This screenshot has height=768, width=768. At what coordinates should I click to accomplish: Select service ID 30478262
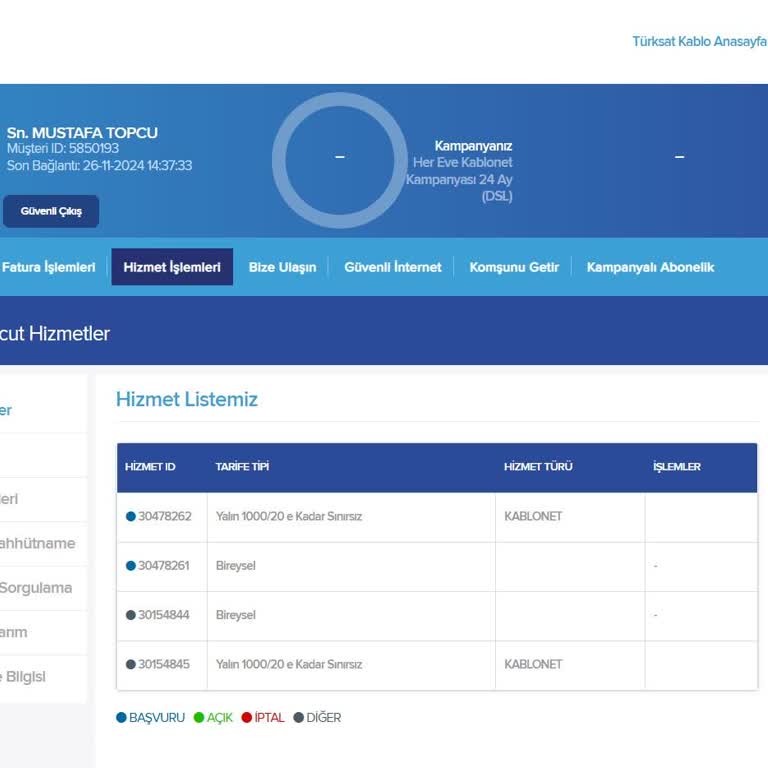pyautogui.click(x=165, y=516)
